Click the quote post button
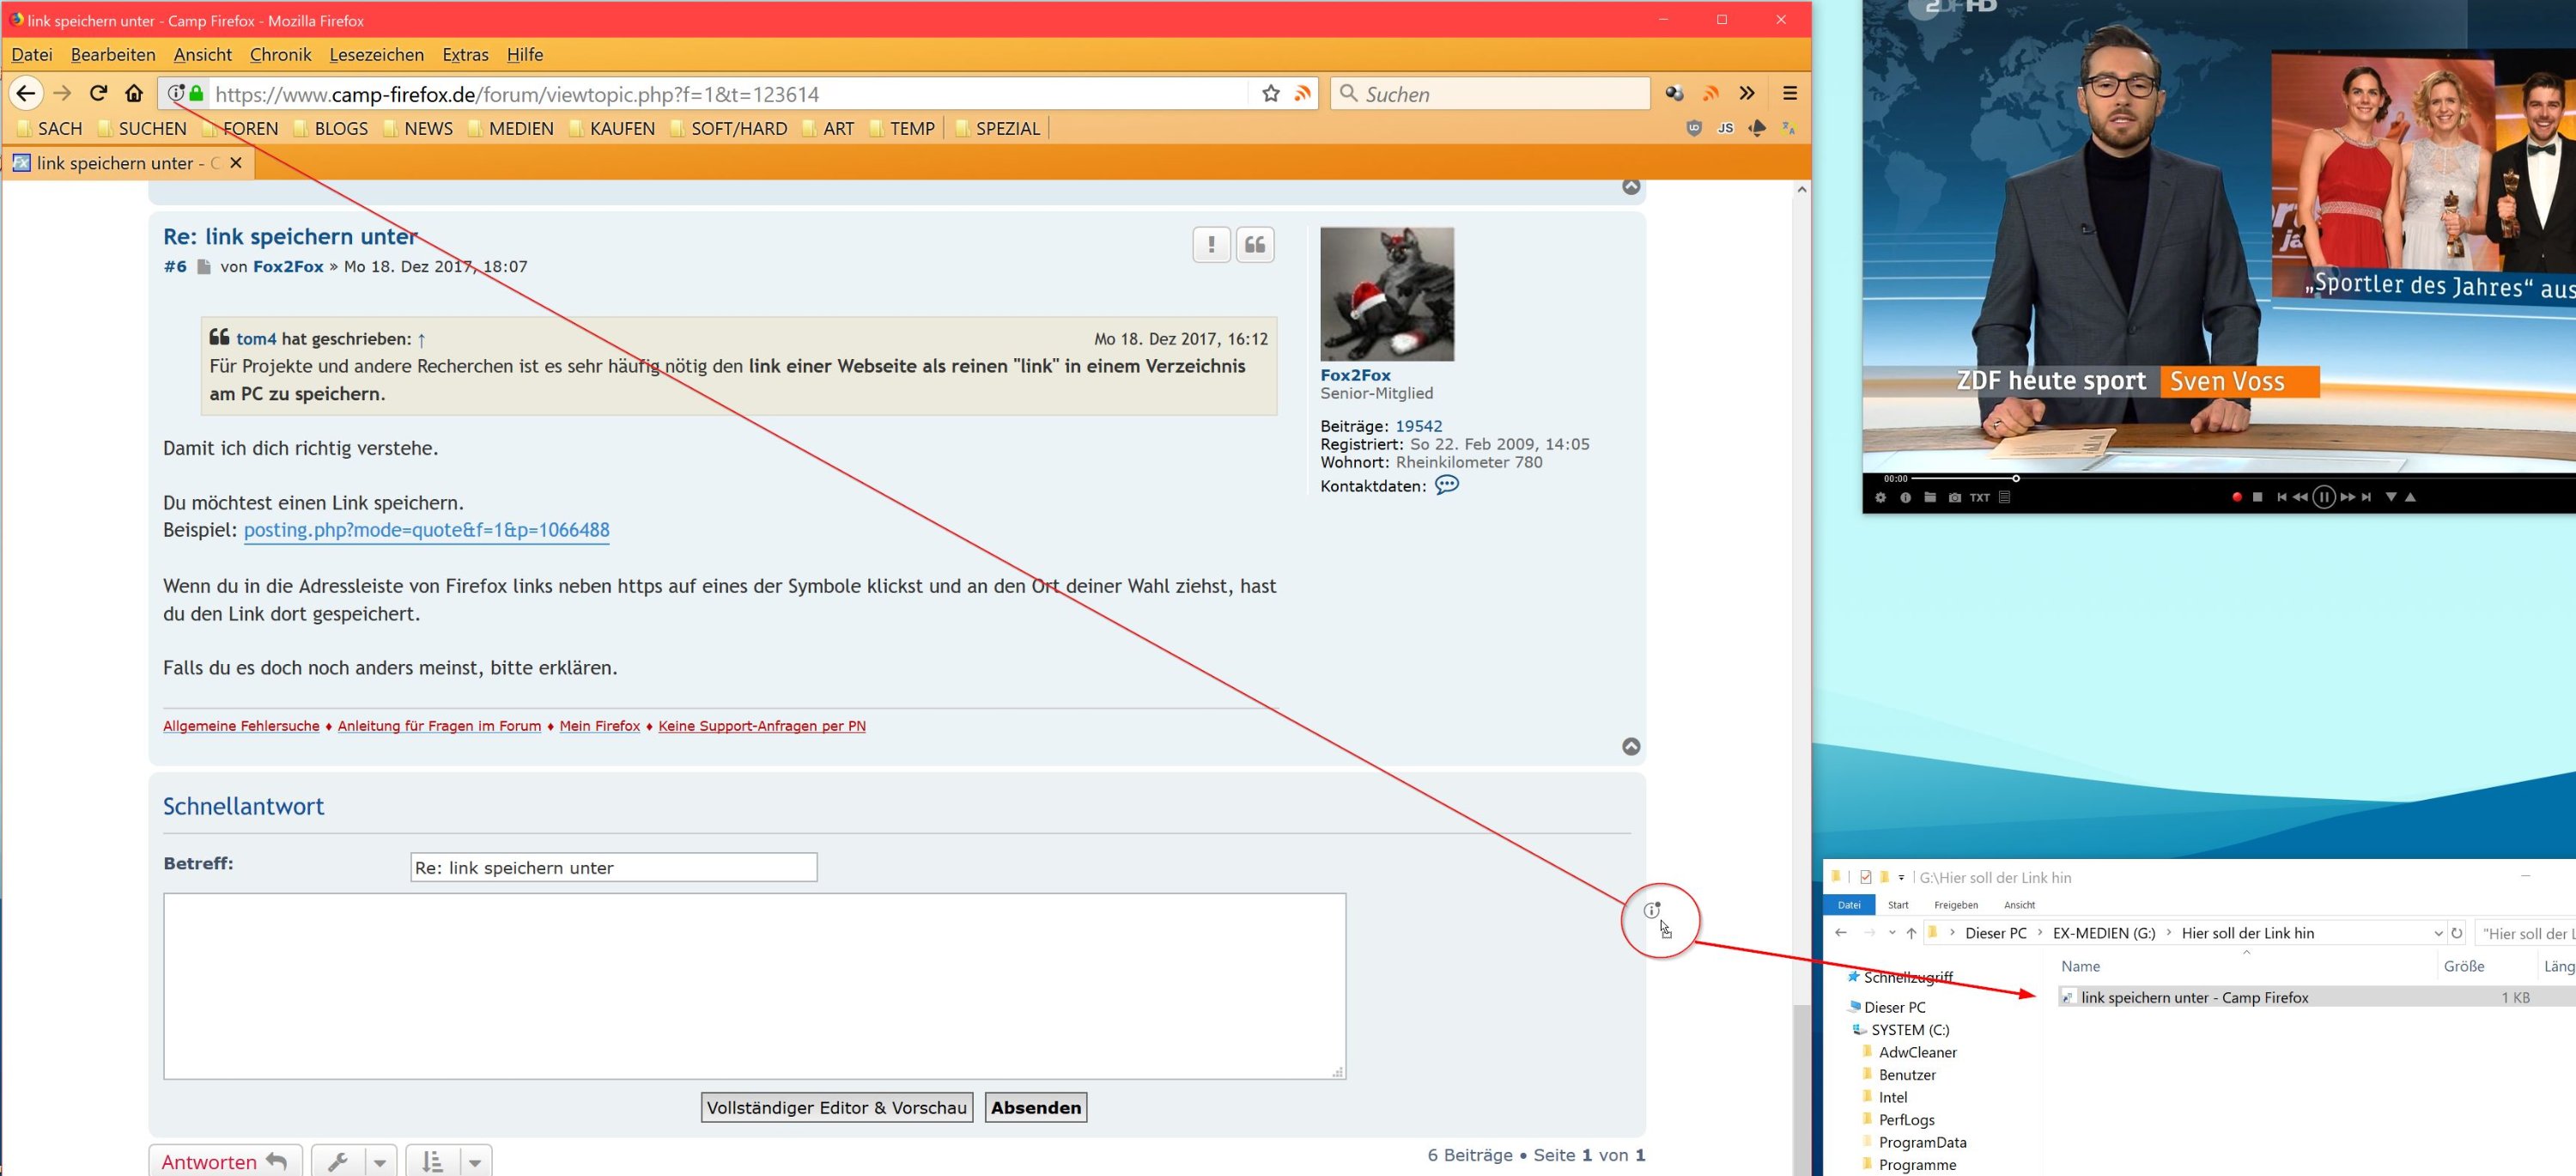This screenshot has width=2576, height=1176. click(x=1254, y=245)
